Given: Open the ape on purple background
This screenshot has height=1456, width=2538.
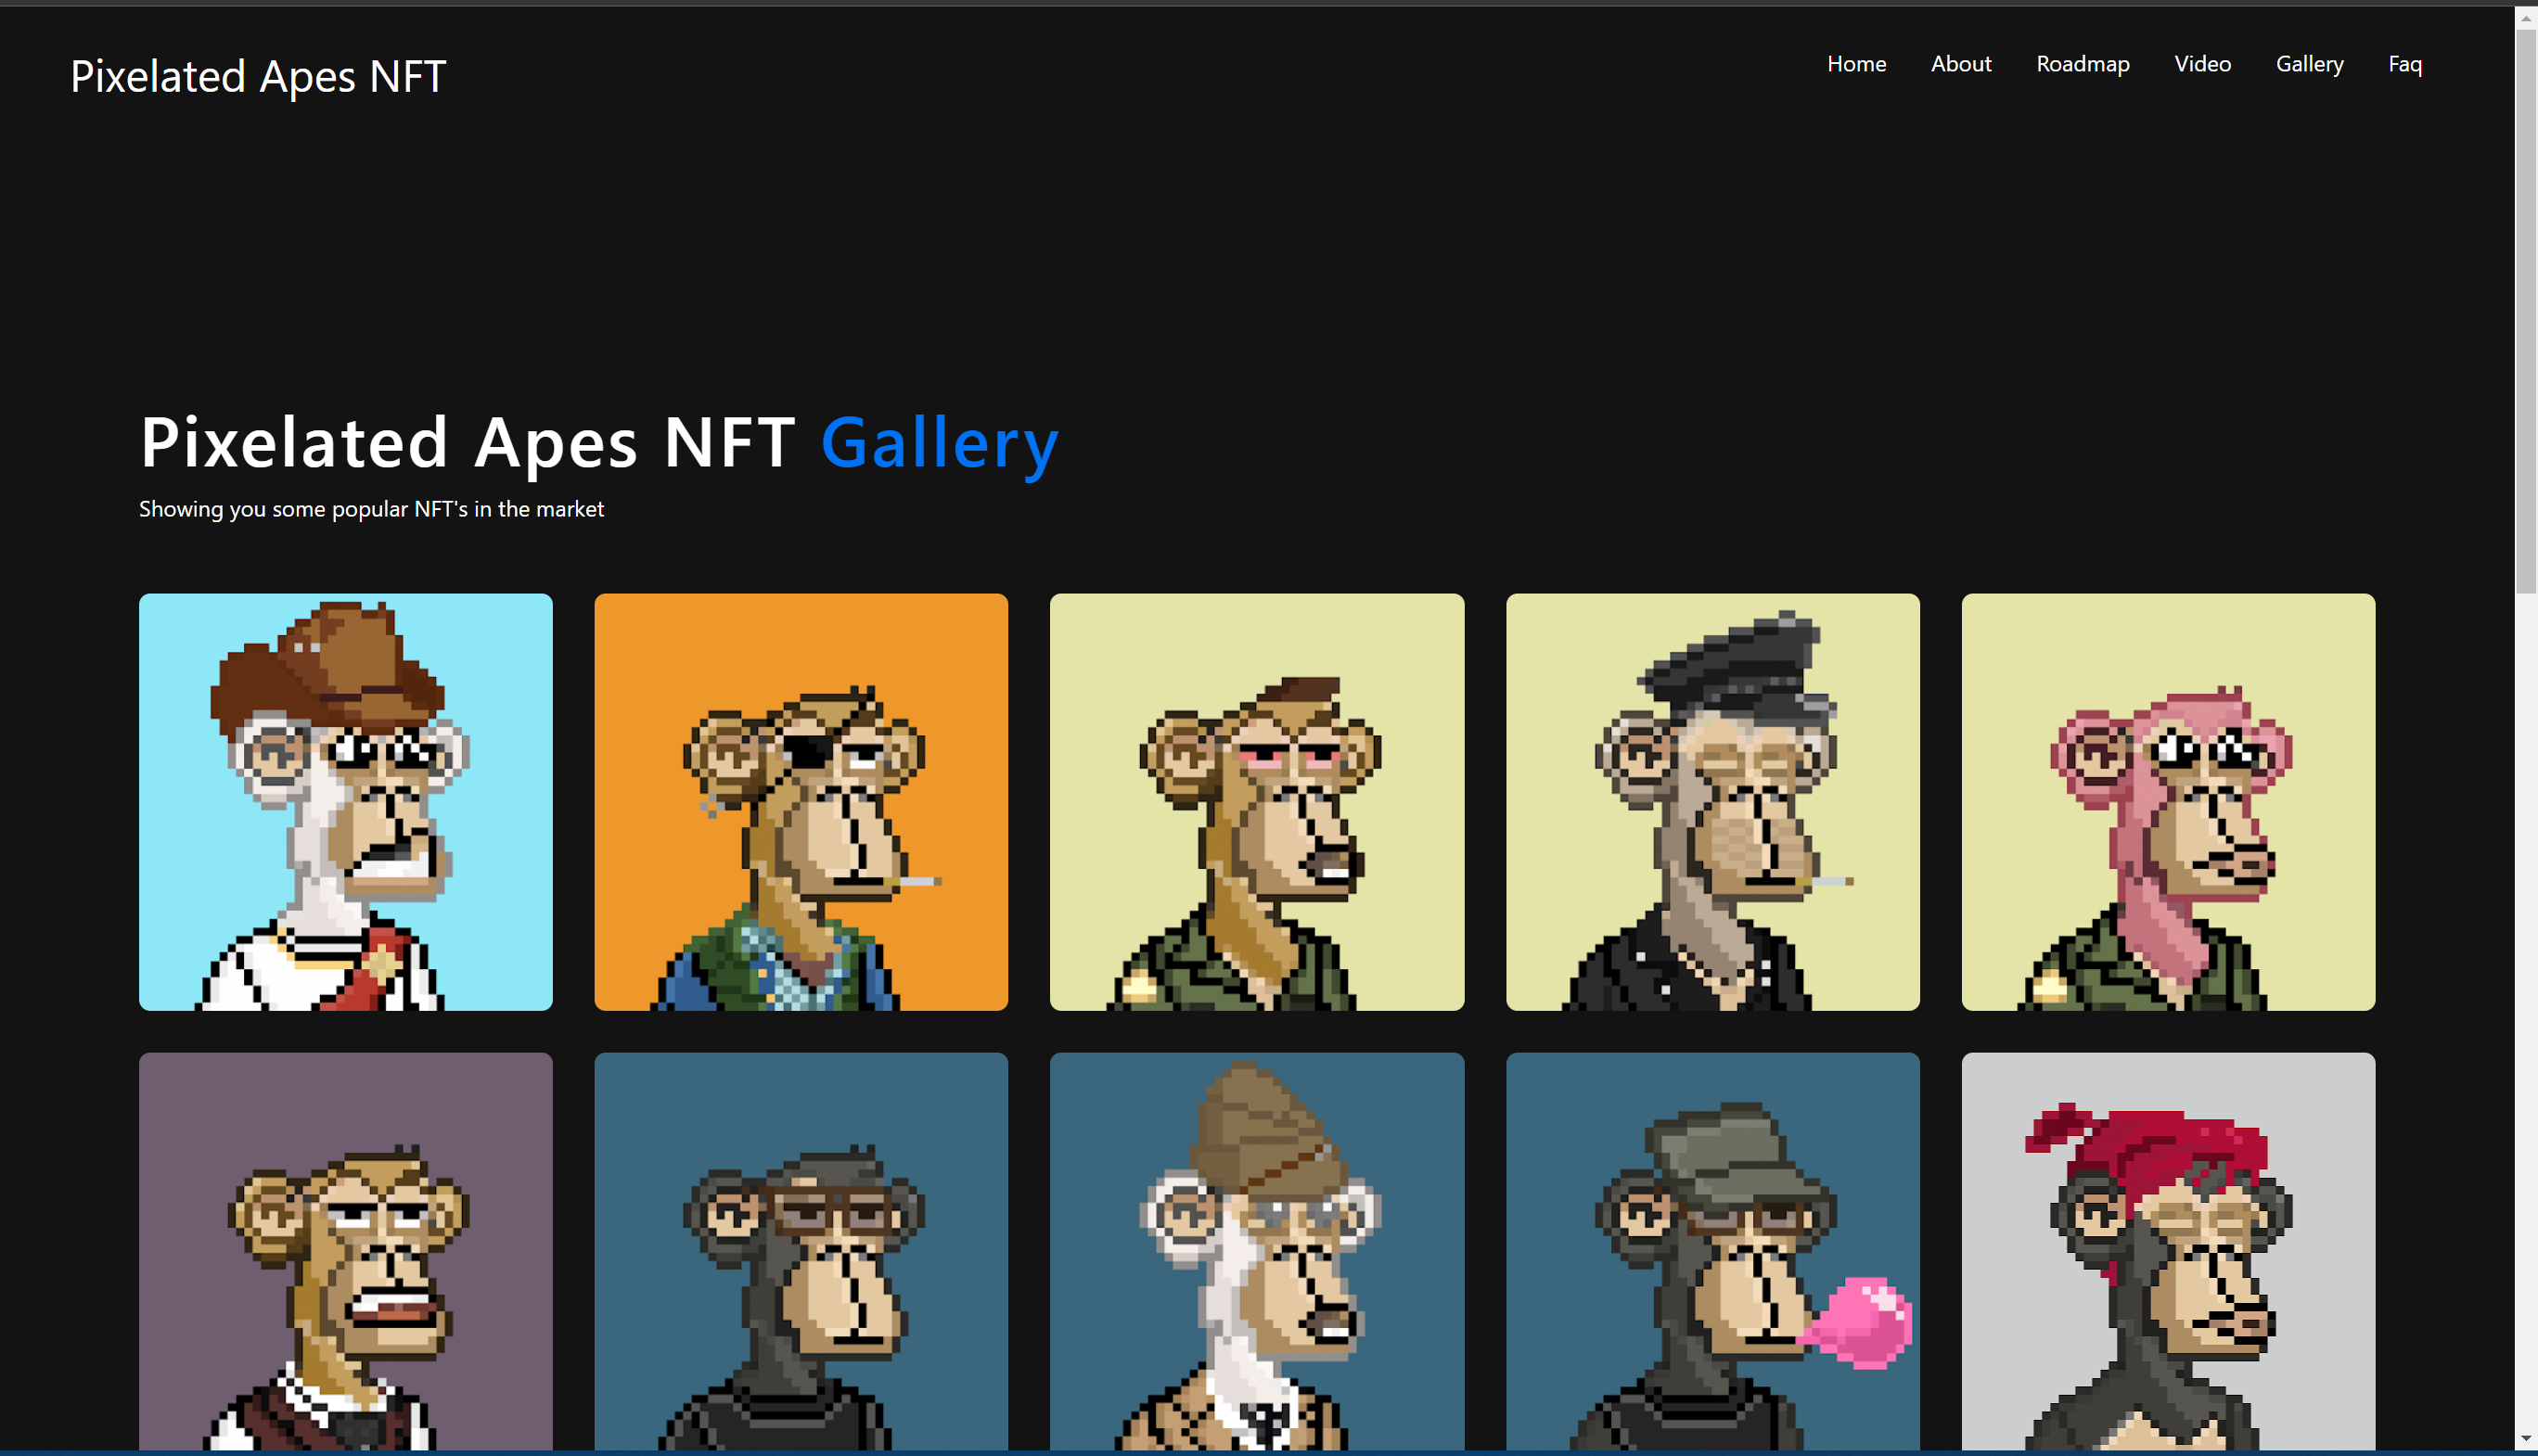Looking at the screenshot, I should pyautogui.click(x=345, y=1250).
